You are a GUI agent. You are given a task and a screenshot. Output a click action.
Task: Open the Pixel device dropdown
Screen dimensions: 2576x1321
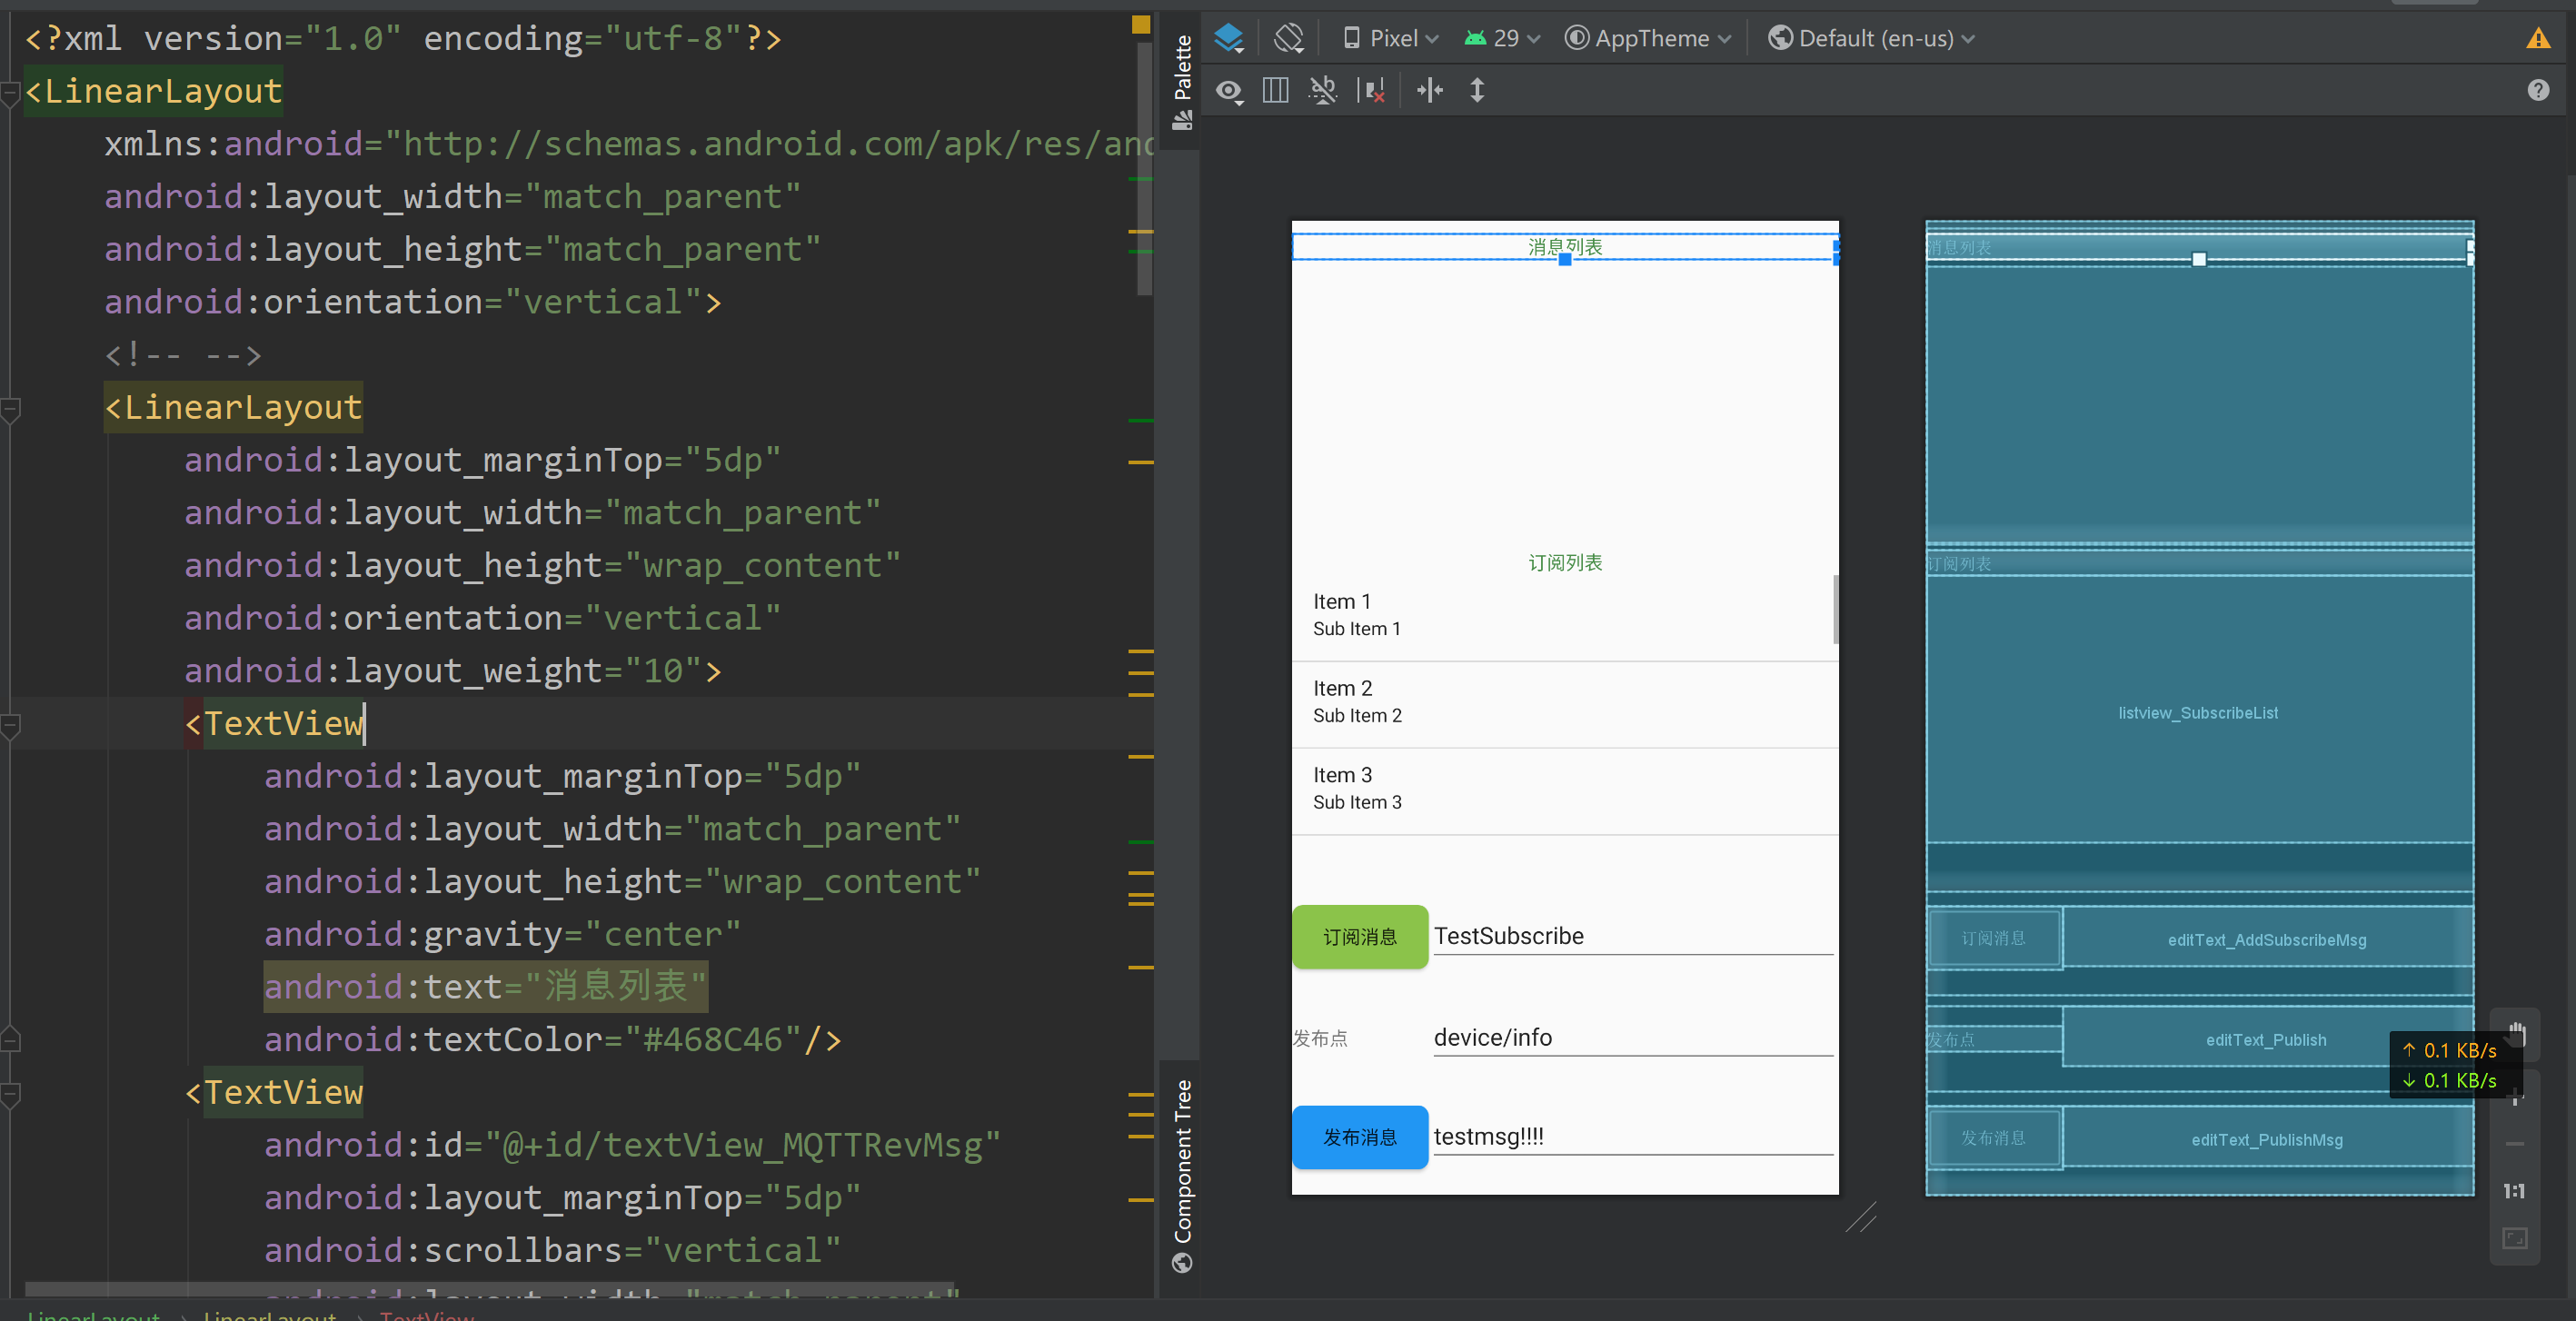click(x=1392, y=38)
